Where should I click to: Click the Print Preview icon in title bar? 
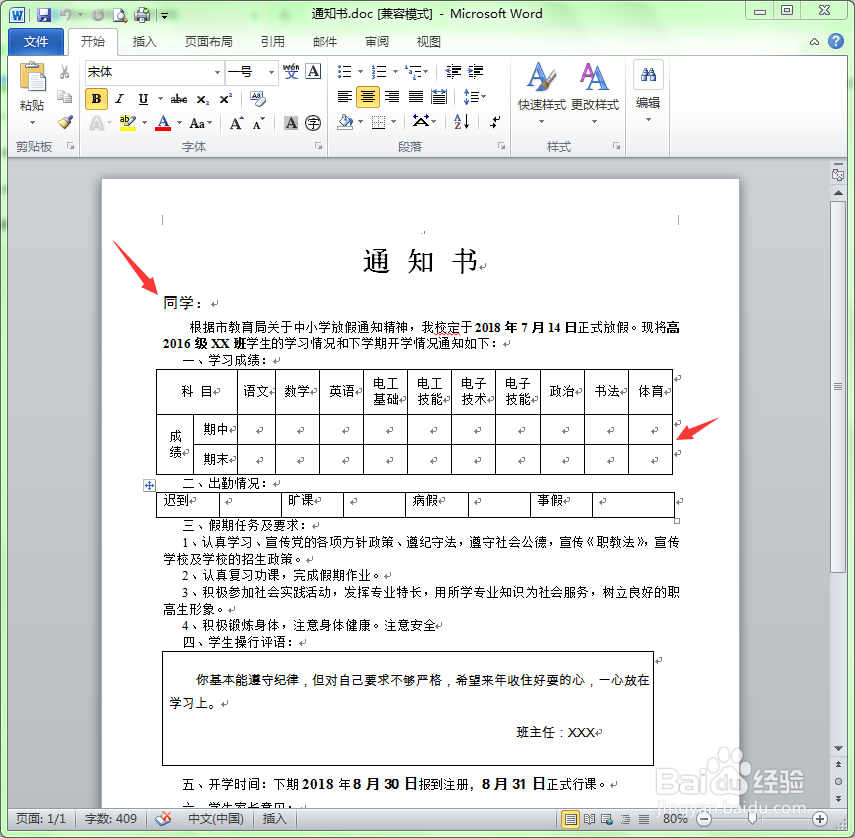coord(119,15)
